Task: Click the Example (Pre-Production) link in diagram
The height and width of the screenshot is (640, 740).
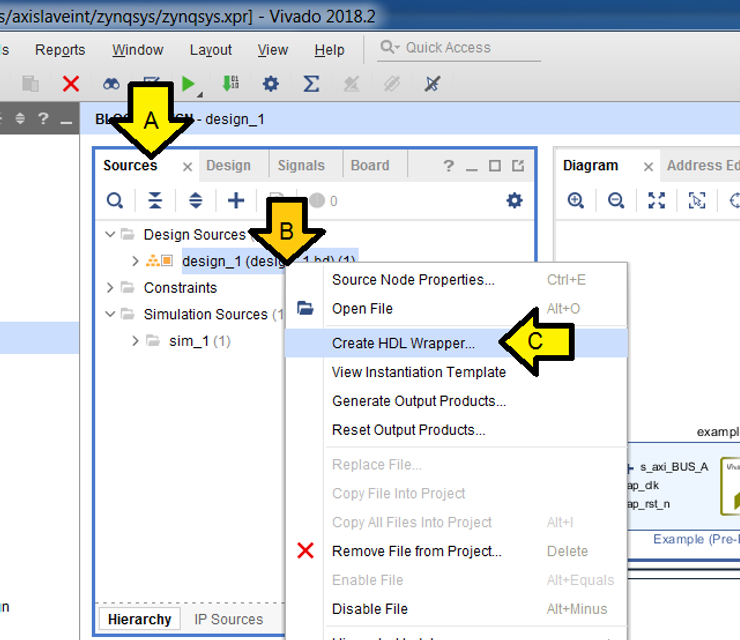Action: 696,539
